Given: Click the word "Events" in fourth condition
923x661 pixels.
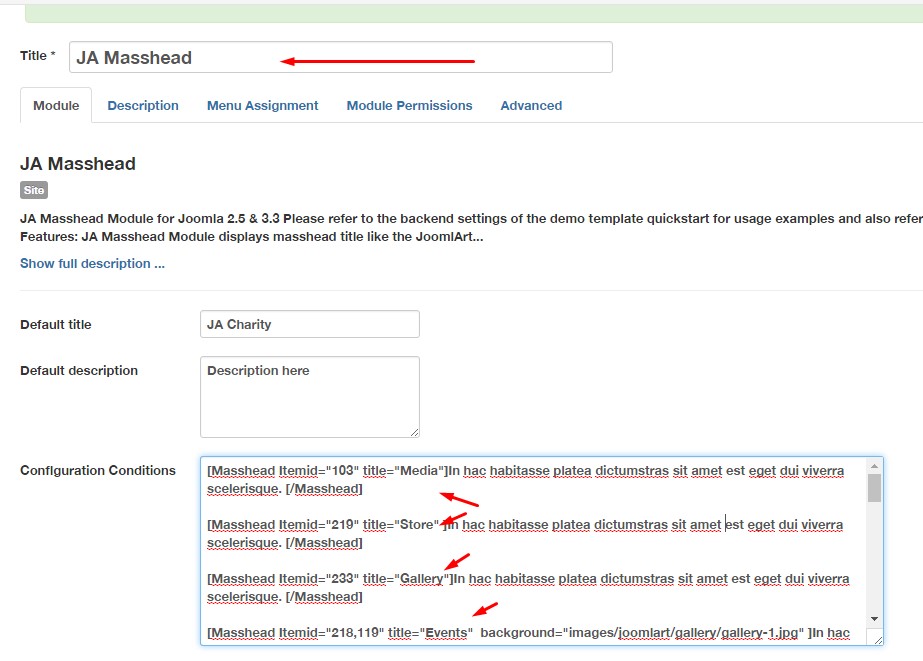Looking at the screenshot, I should click(446, 633).
